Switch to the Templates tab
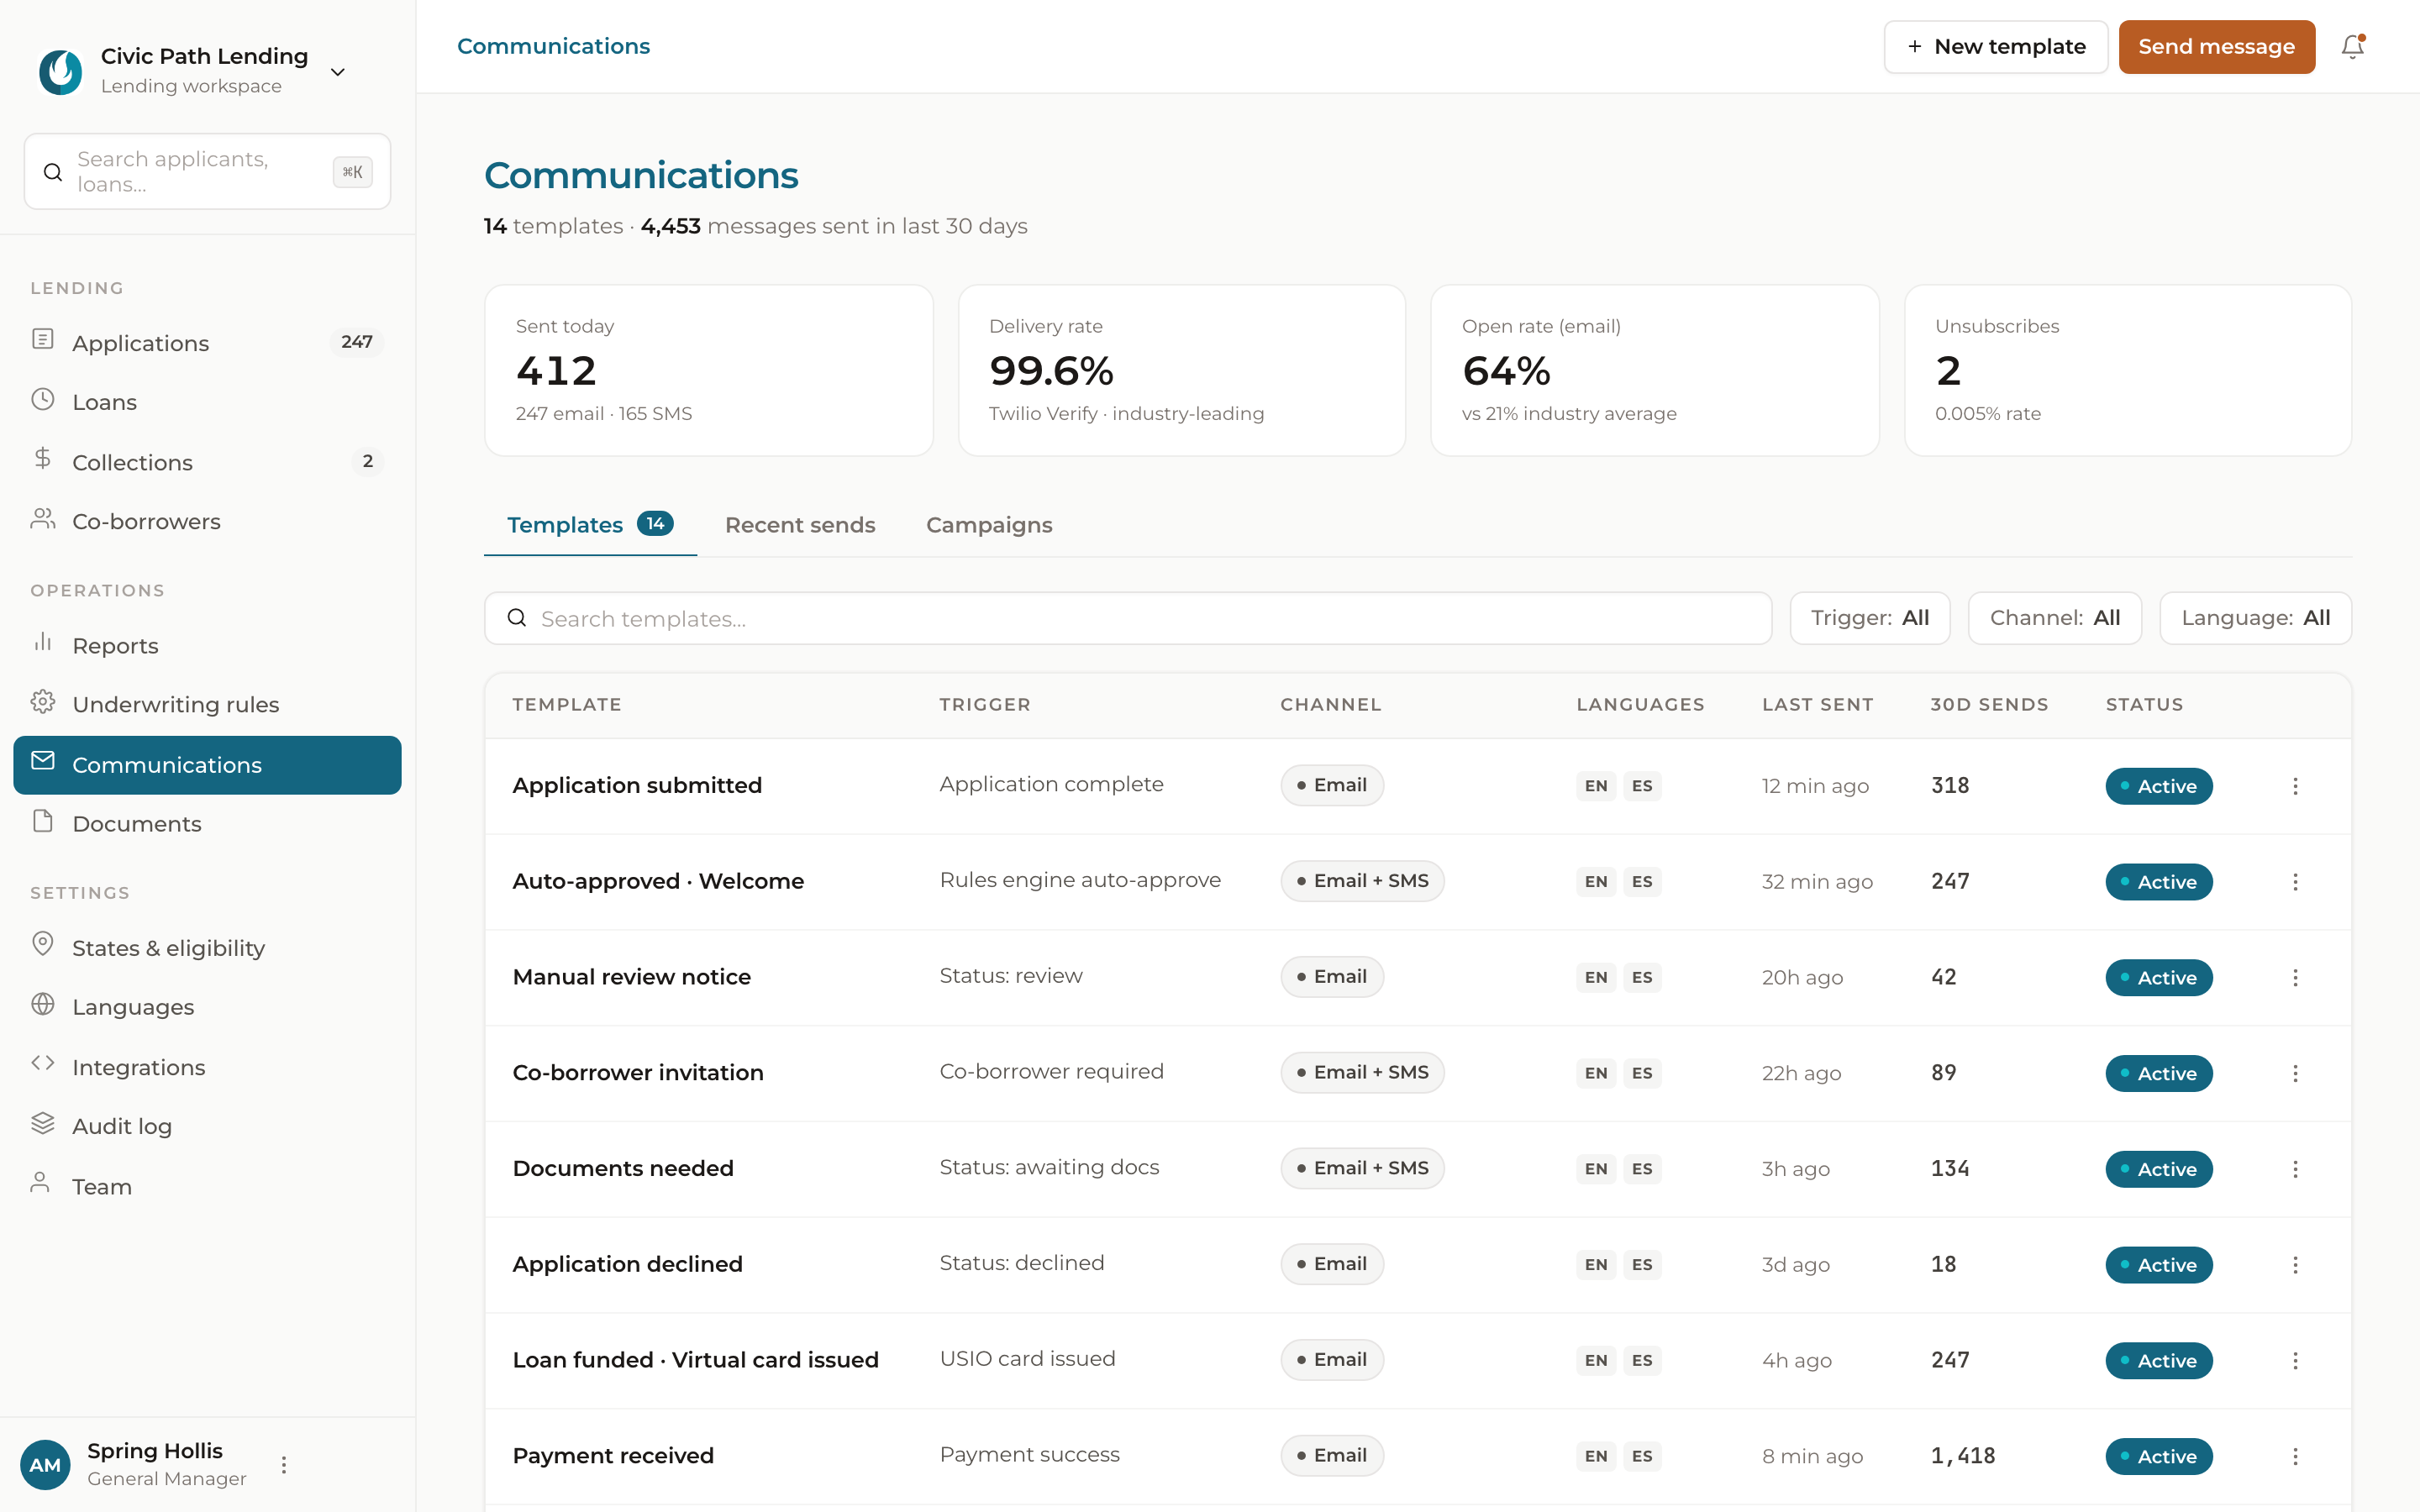2420x1512 pixels. coord(590,525)
